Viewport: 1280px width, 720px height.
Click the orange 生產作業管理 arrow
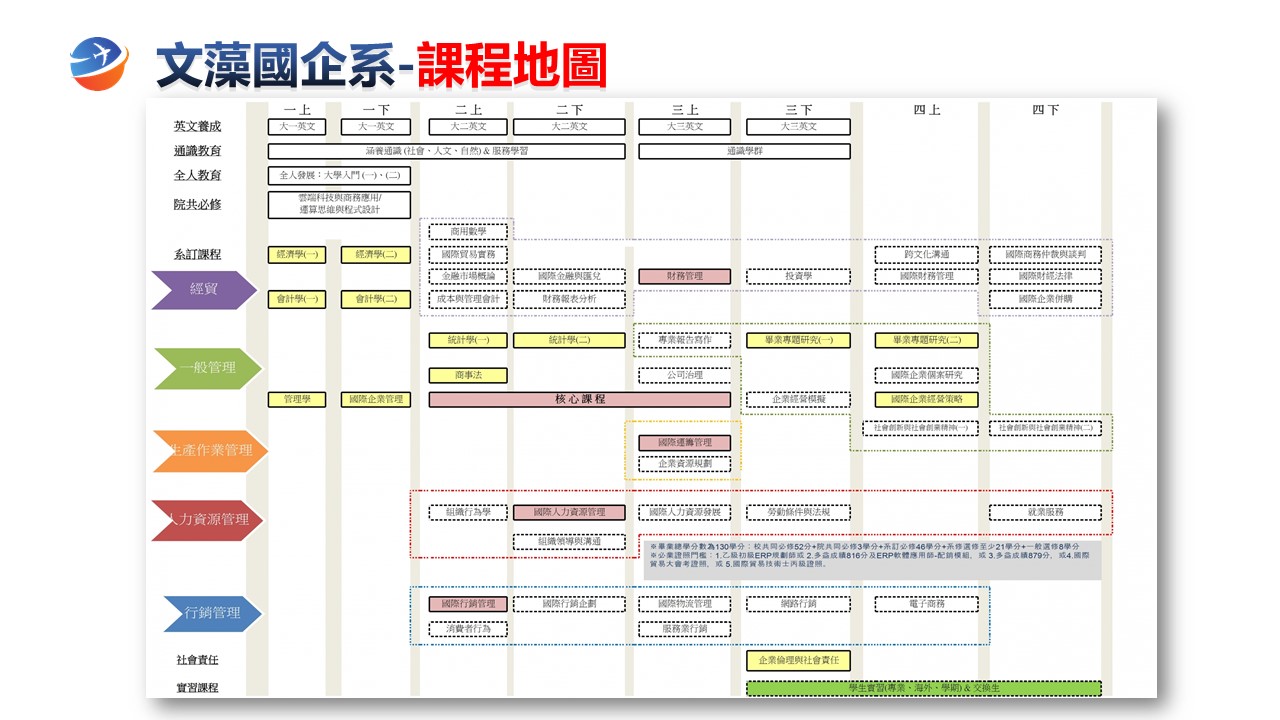pos(209,450)
